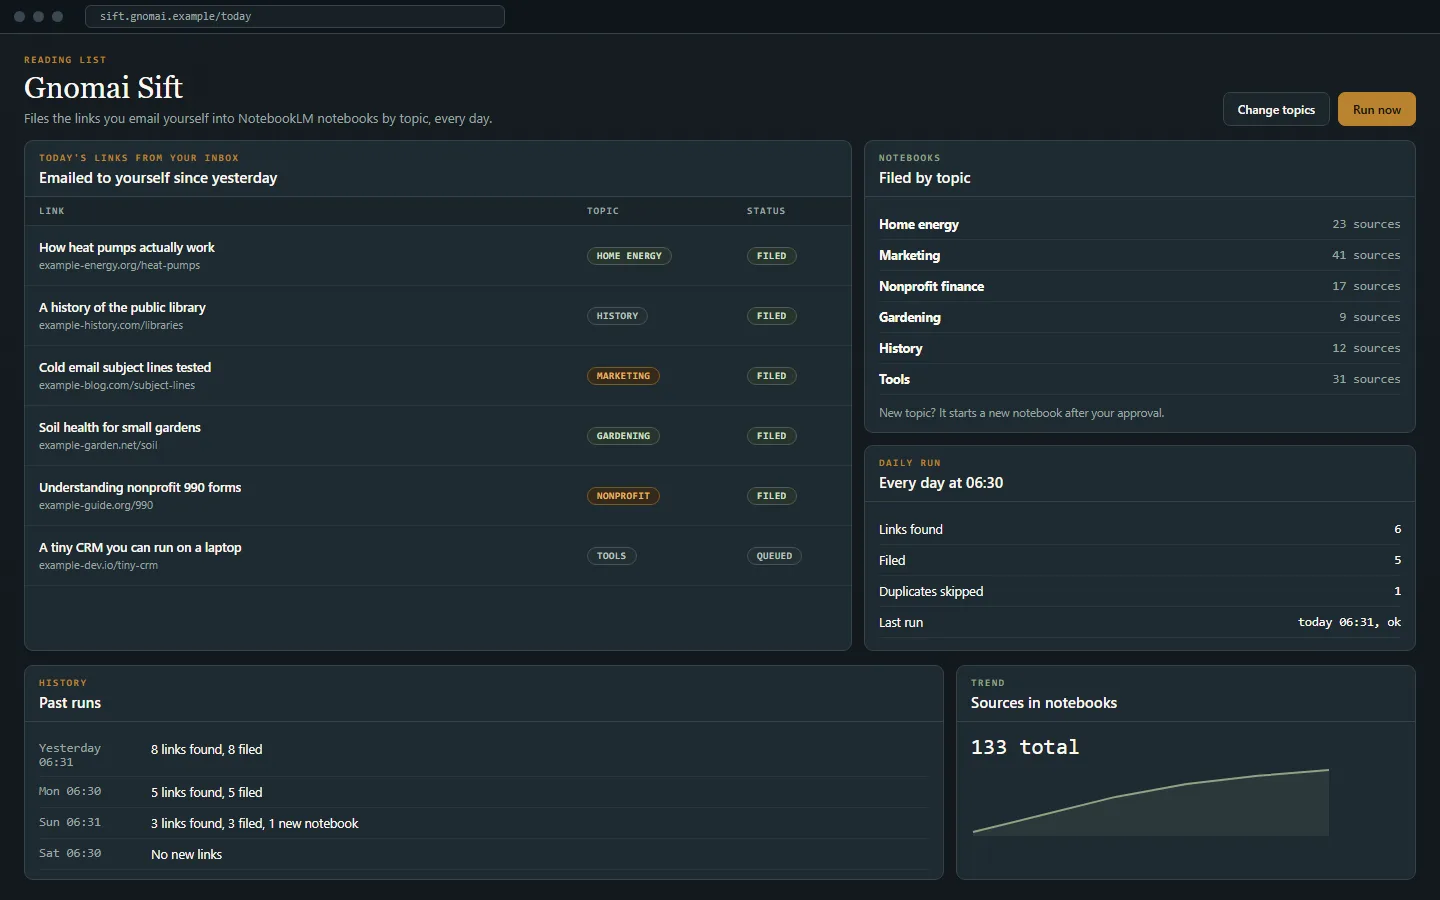1440x900 pixels.
Task: Click past run '8 links found, 8 filed'
Action: click(206, 750)
